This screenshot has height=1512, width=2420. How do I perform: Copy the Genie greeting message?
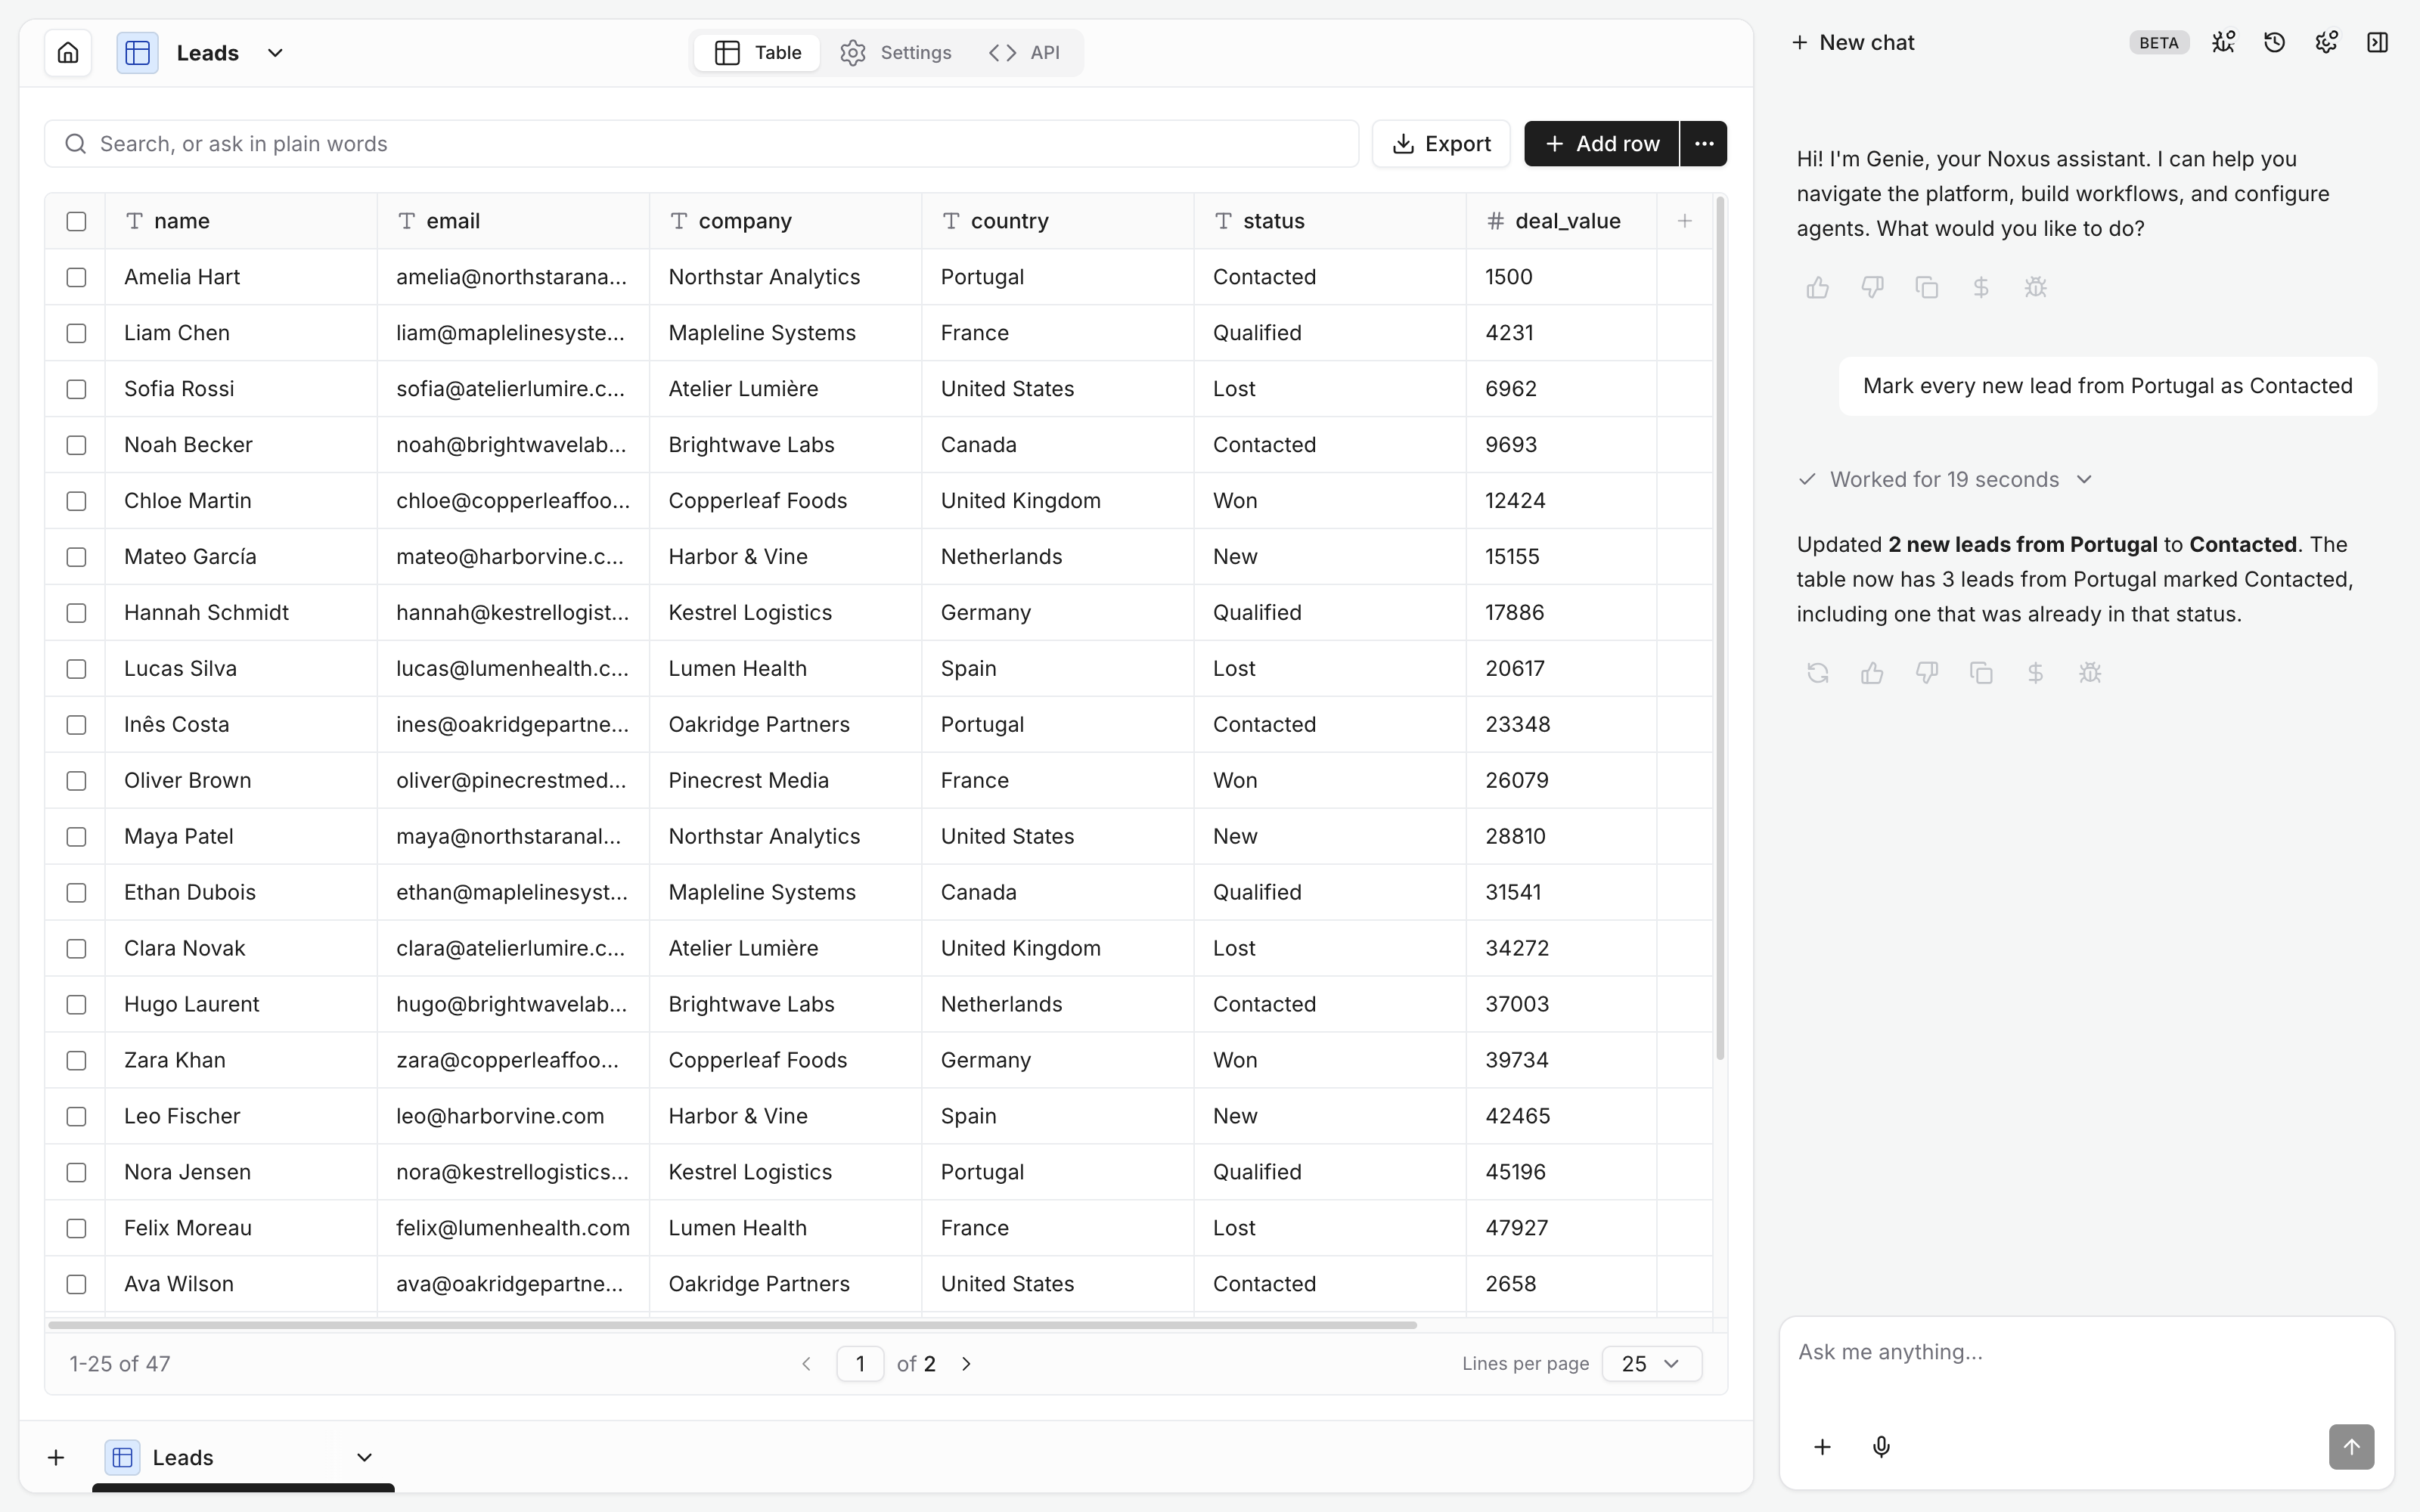pos(1926,288)
